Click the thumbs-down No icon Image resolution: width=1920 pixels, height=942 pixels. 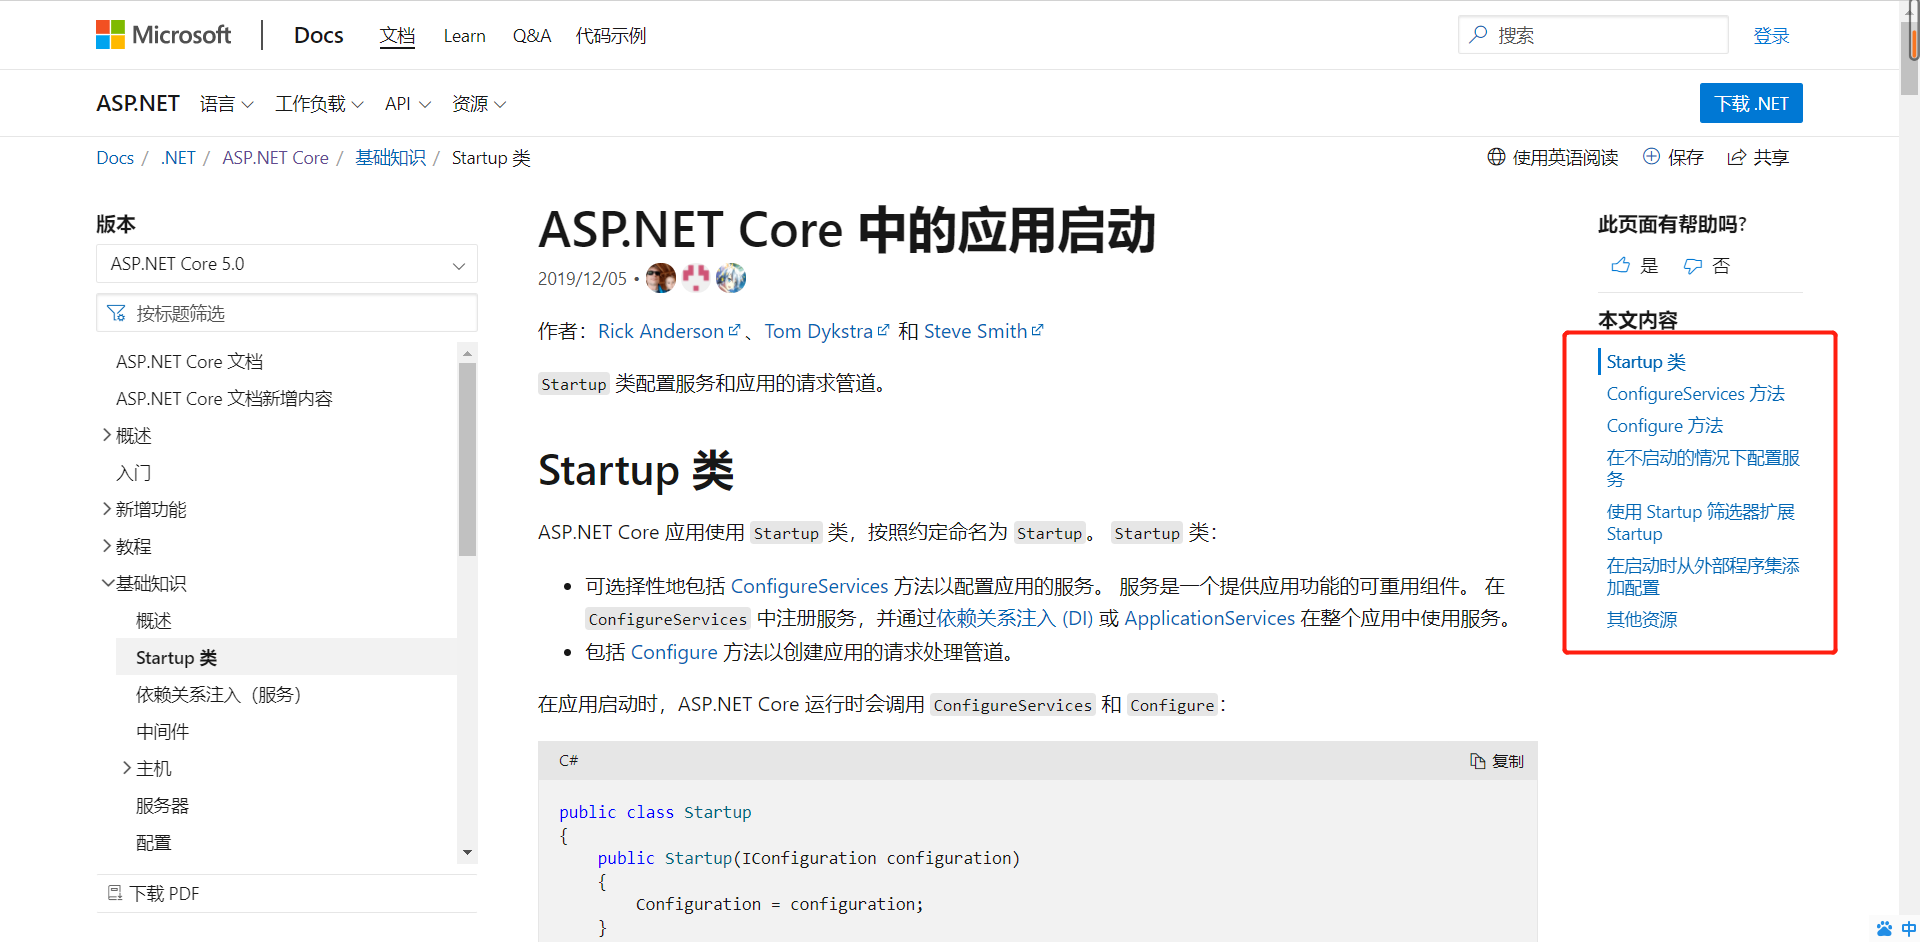tap(1693, 265)
